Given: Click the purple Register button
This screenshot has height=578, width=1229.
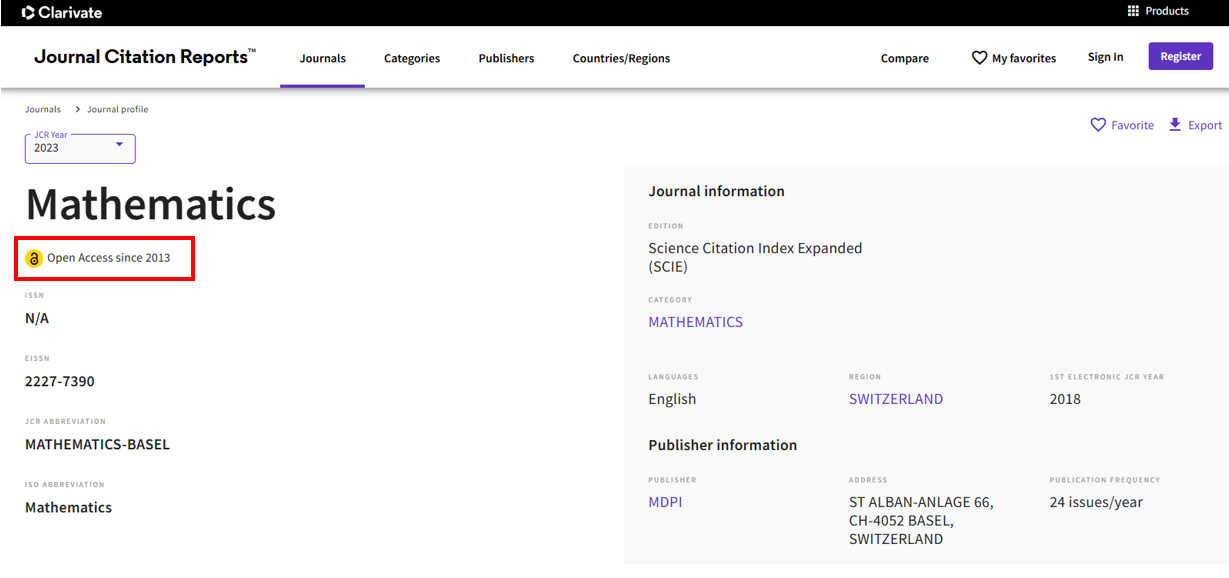Looking at the screenshot, I should point(1180,56).
